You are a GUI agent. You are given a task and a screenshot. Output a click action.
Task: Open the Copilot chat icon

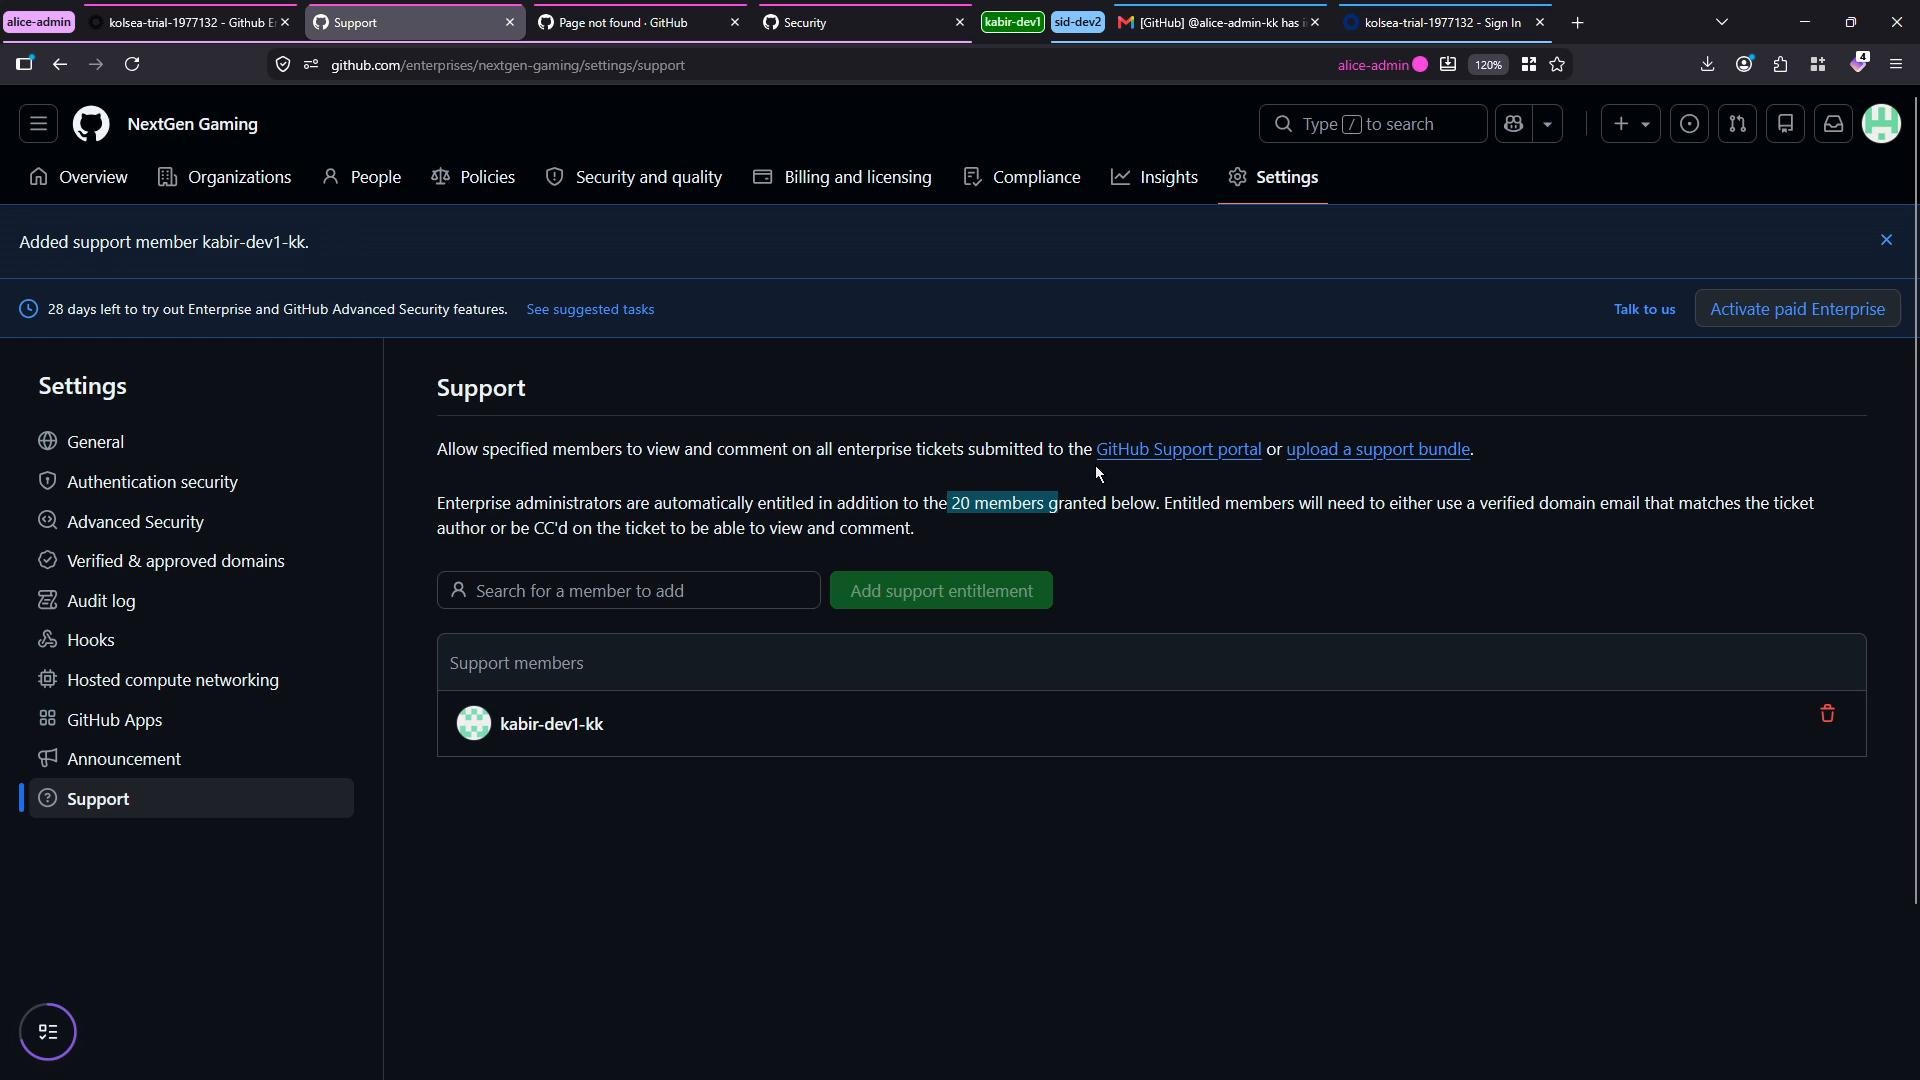pos(1513,124)
